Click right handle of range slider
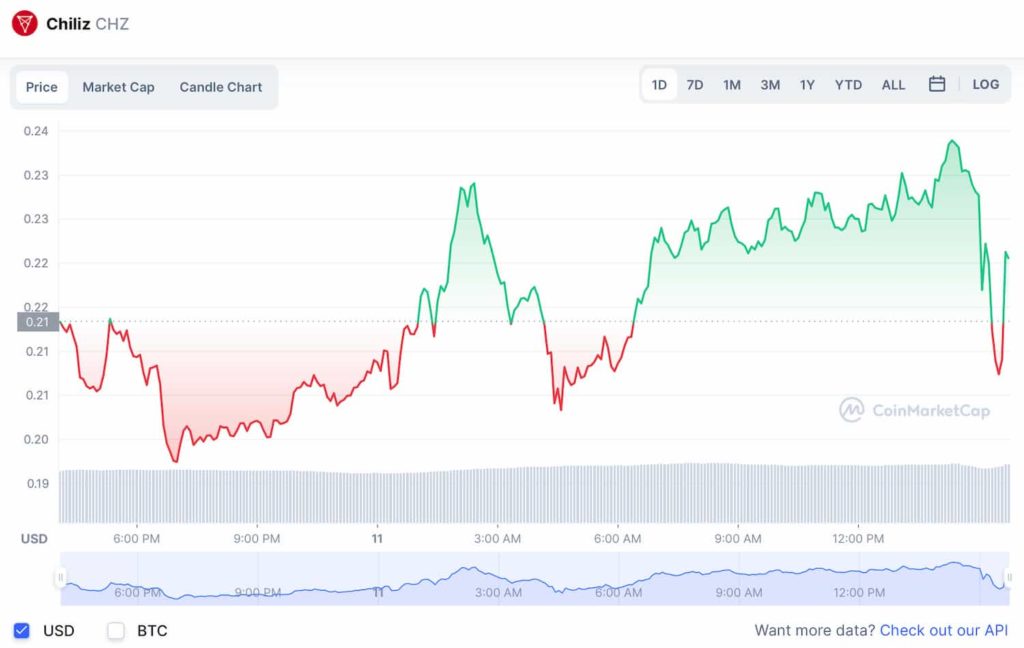The image size is (1024, 648). tap(1008, 578)
